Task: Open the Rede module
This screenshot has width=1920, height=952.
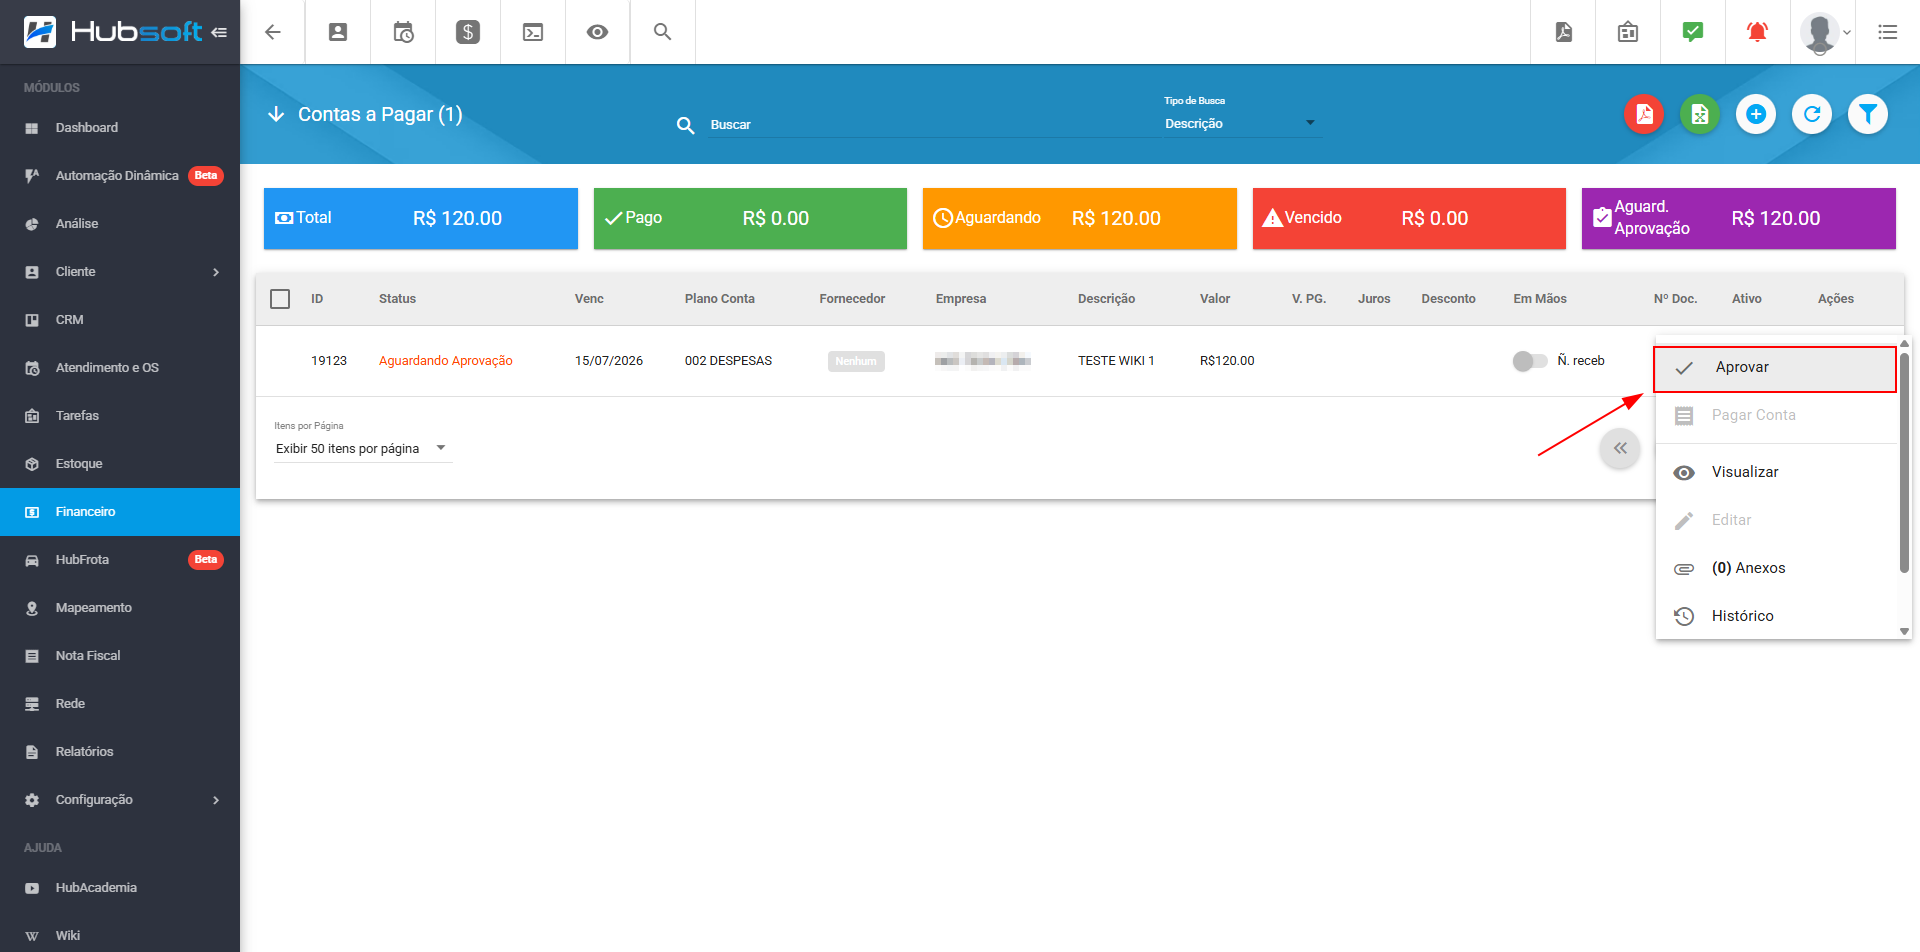Action: 120,704
